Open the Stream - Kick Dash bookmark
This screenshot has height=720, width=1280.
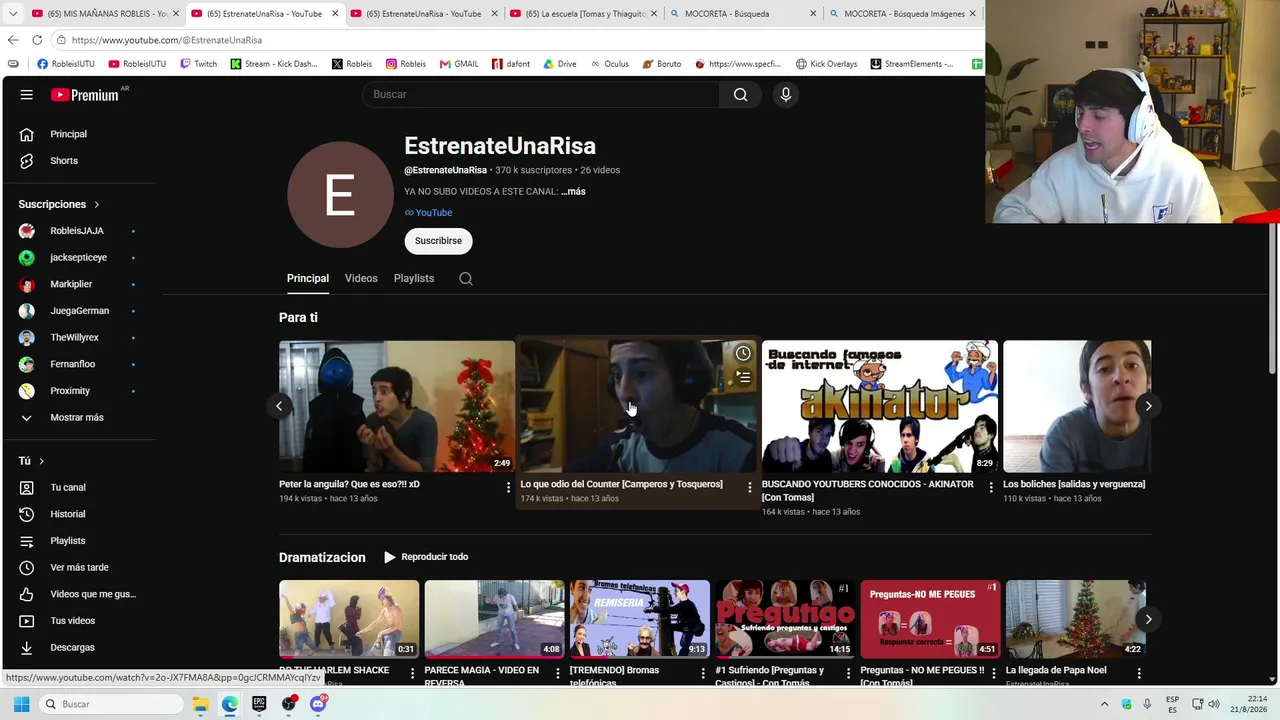click(x=273, y=64)
